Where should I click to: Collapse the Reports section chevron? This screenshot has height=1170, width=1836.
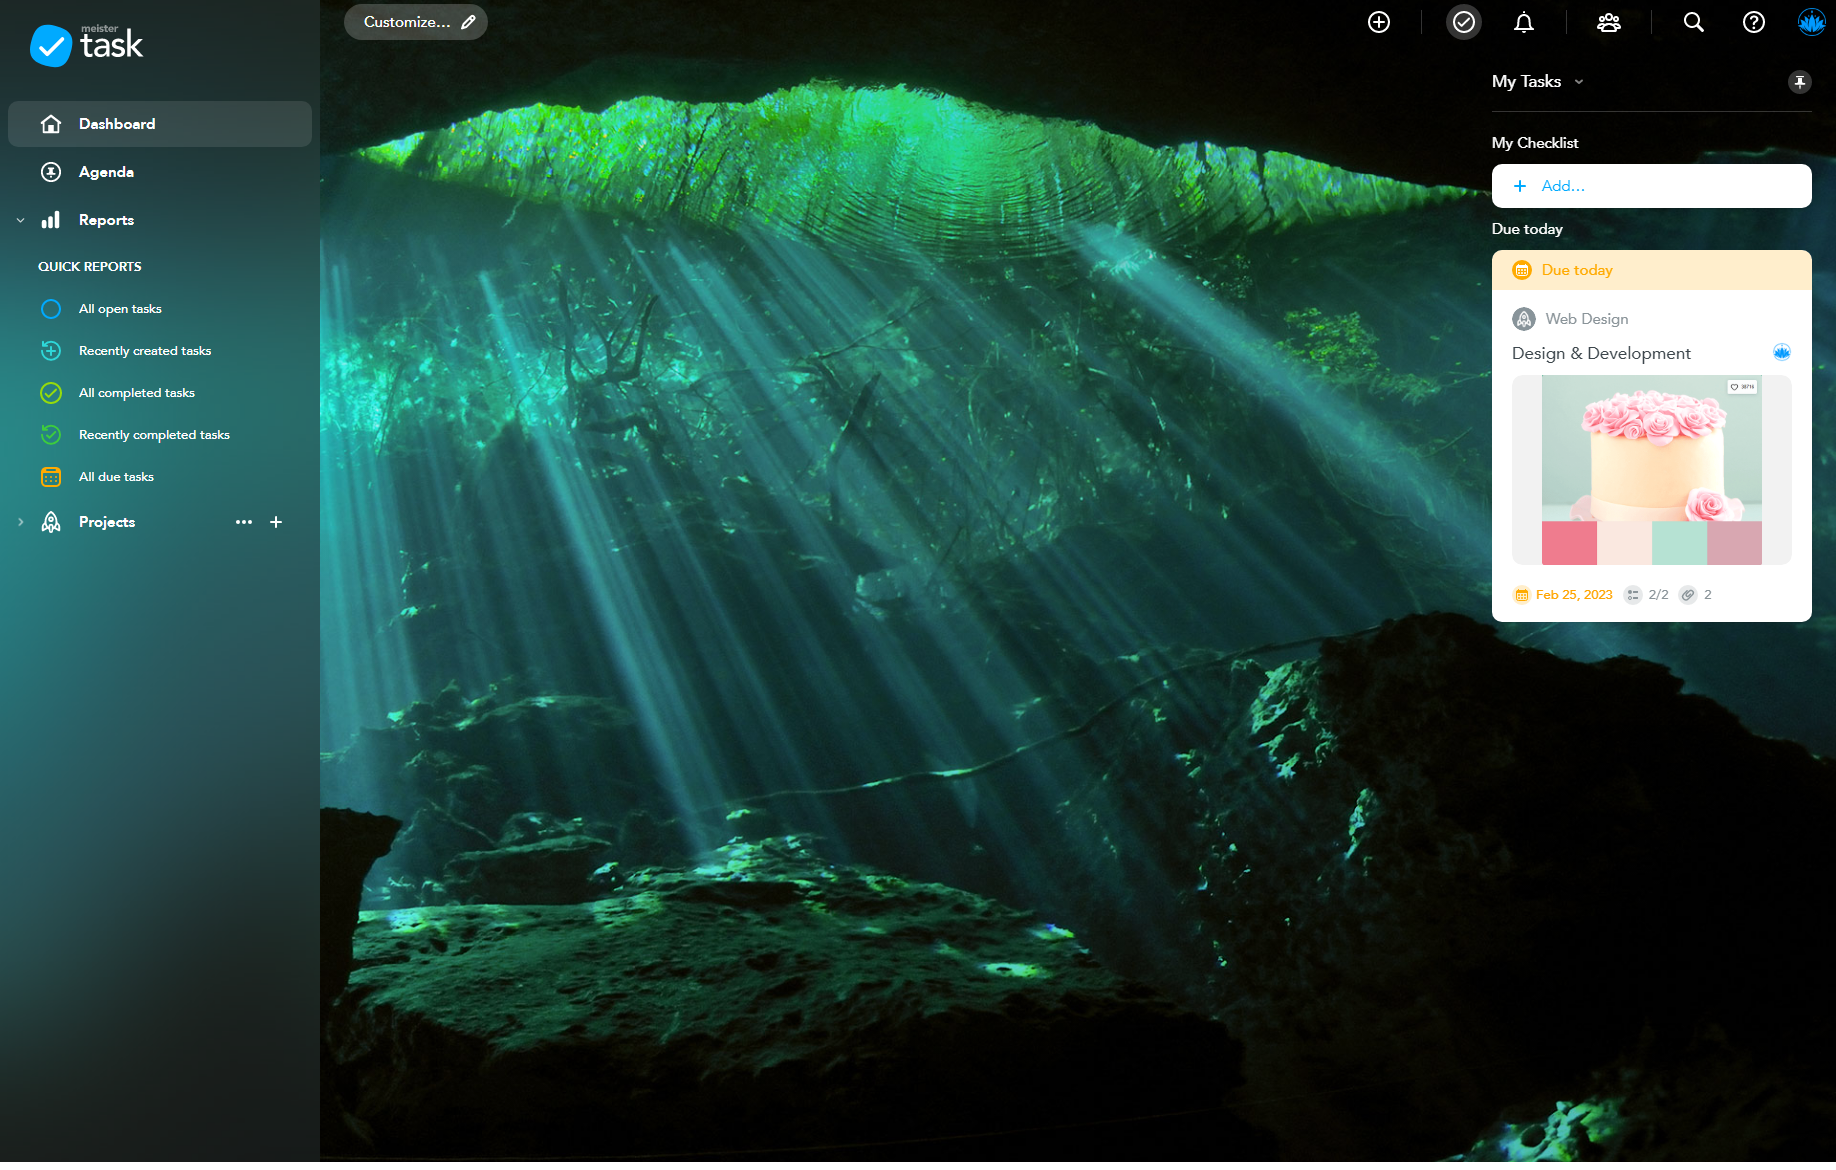[20, 220]
